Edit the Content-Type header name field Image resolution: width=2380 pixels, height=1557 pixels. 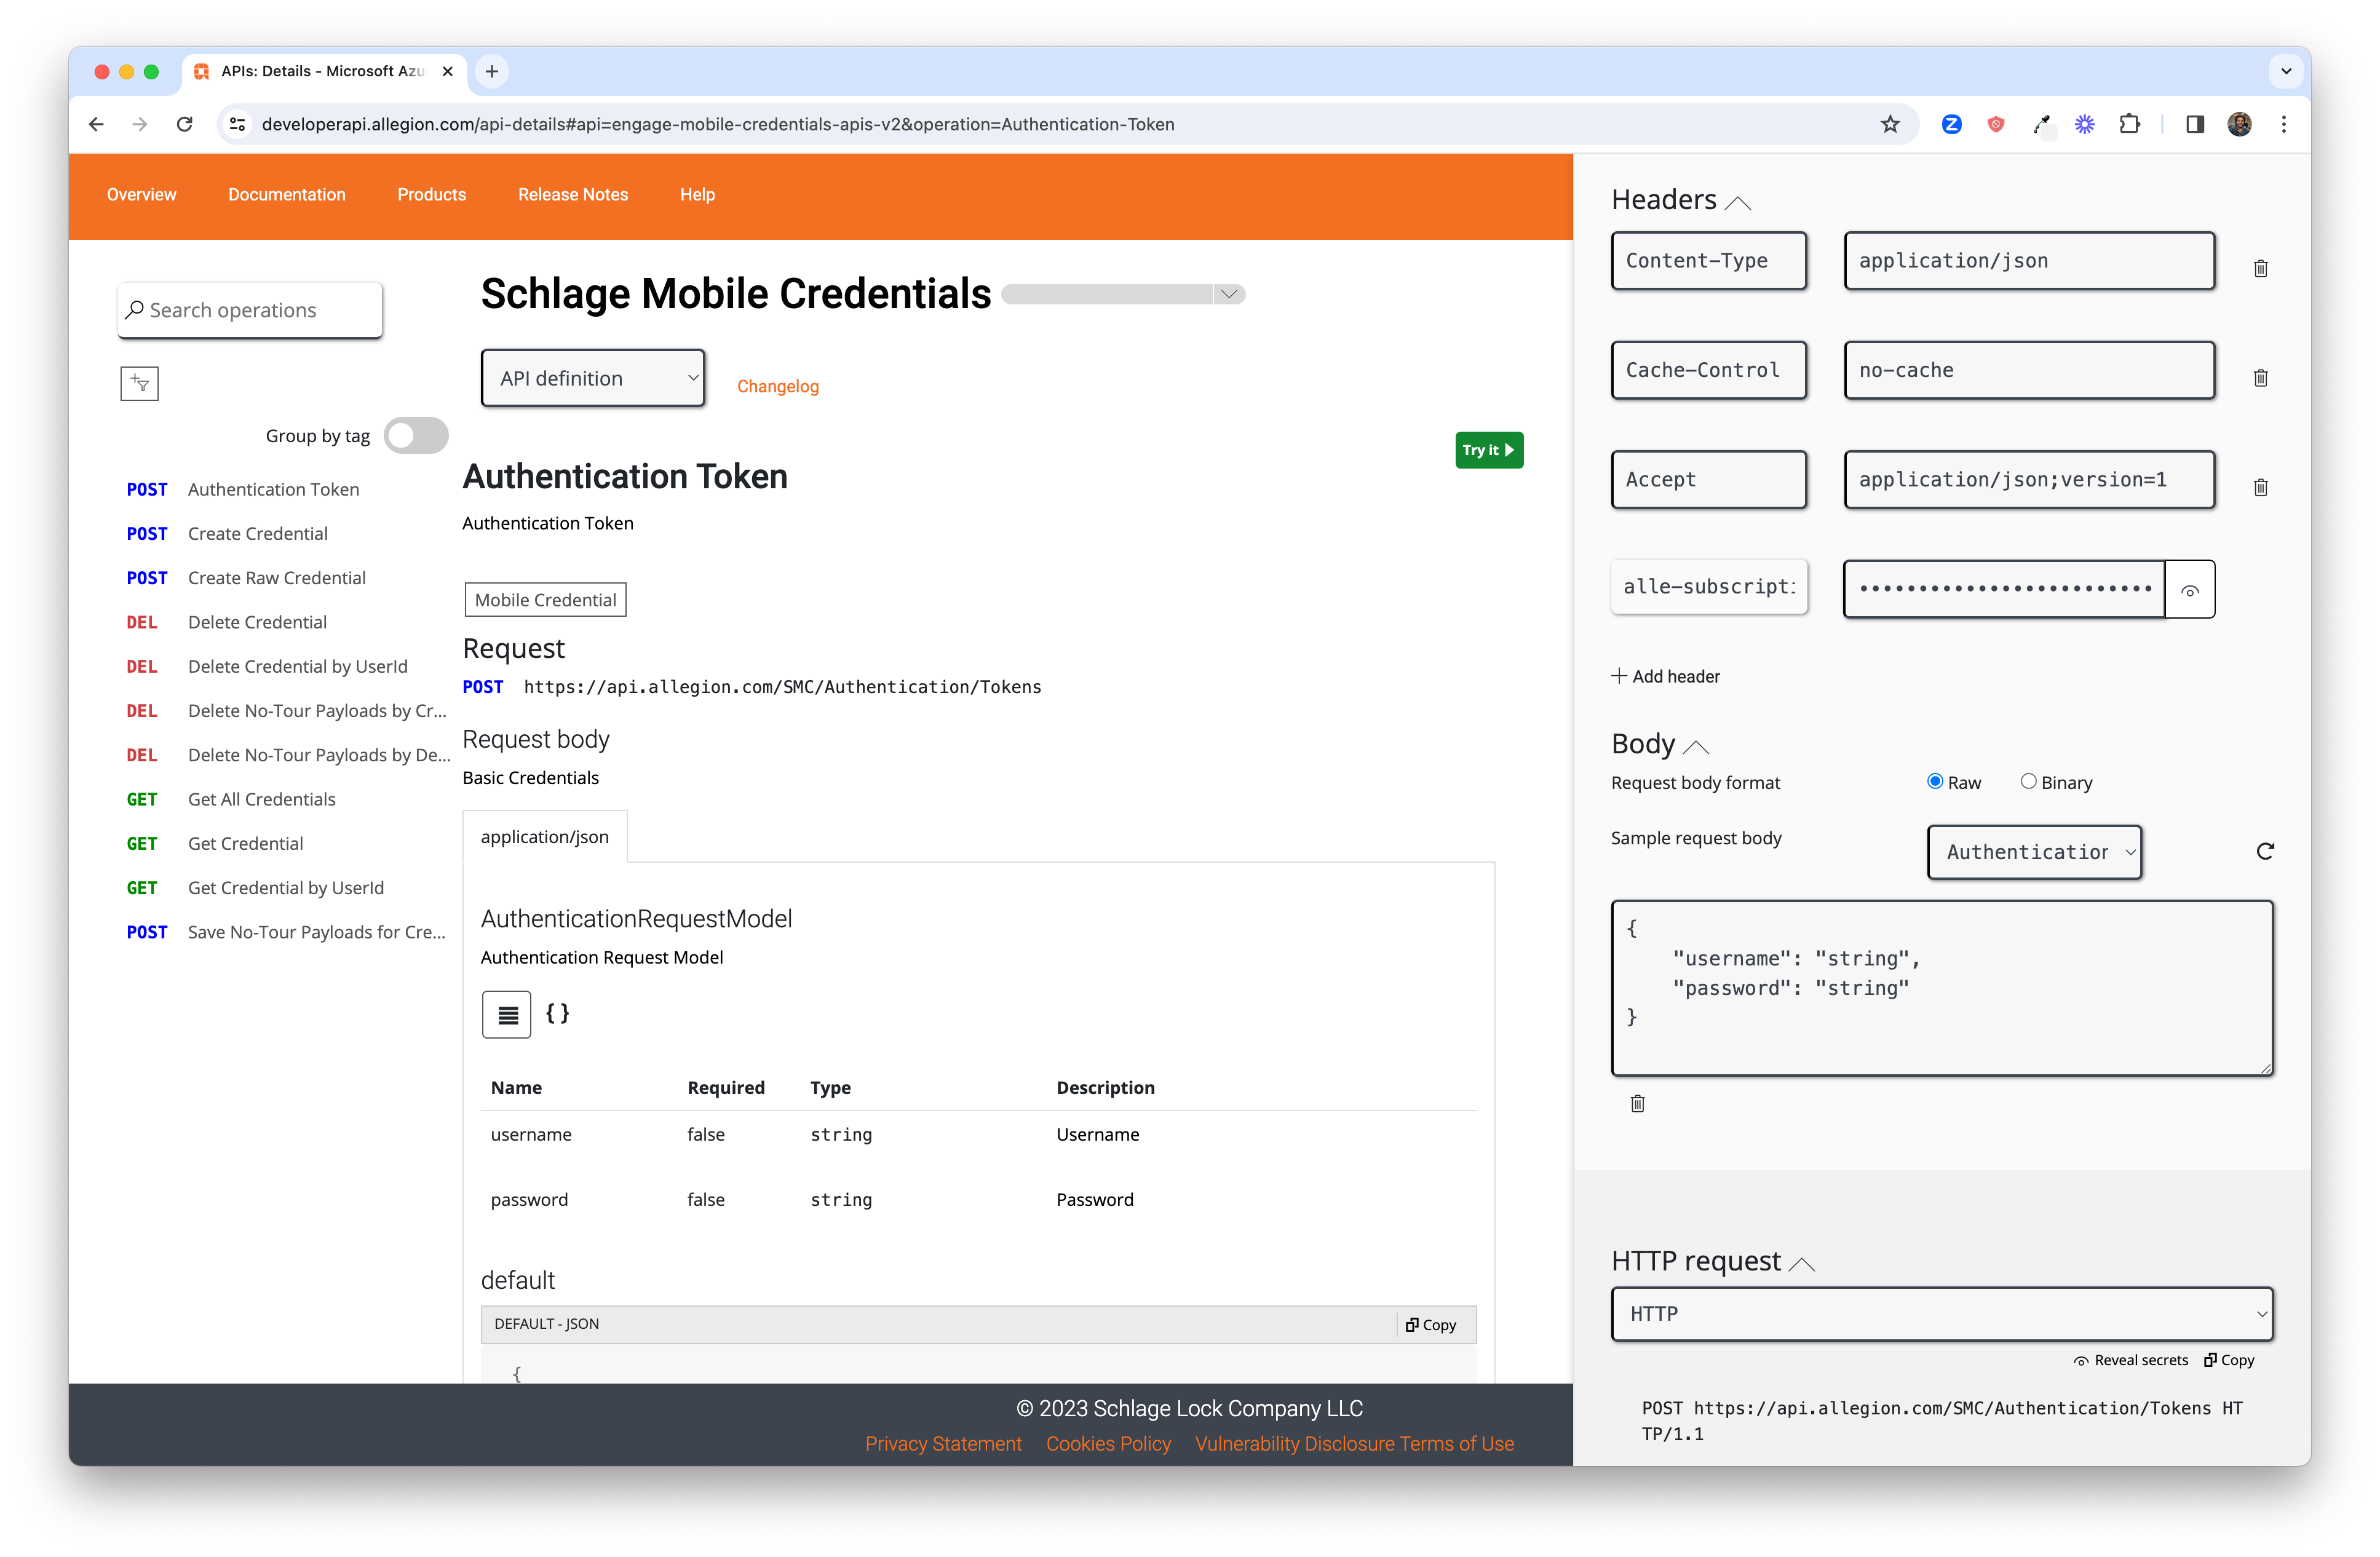pyautogui.click(x=1708, y=261)
